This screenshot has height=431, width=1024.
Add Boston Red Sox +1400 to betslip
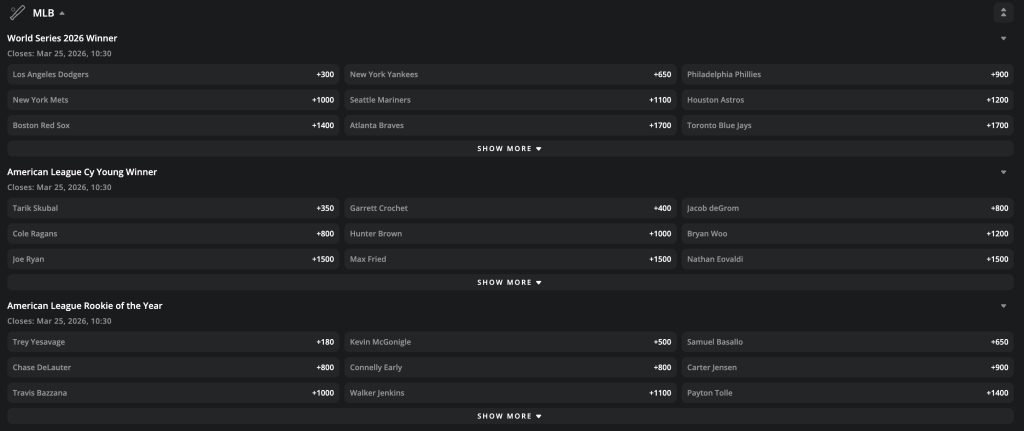[x=173, y=125]
